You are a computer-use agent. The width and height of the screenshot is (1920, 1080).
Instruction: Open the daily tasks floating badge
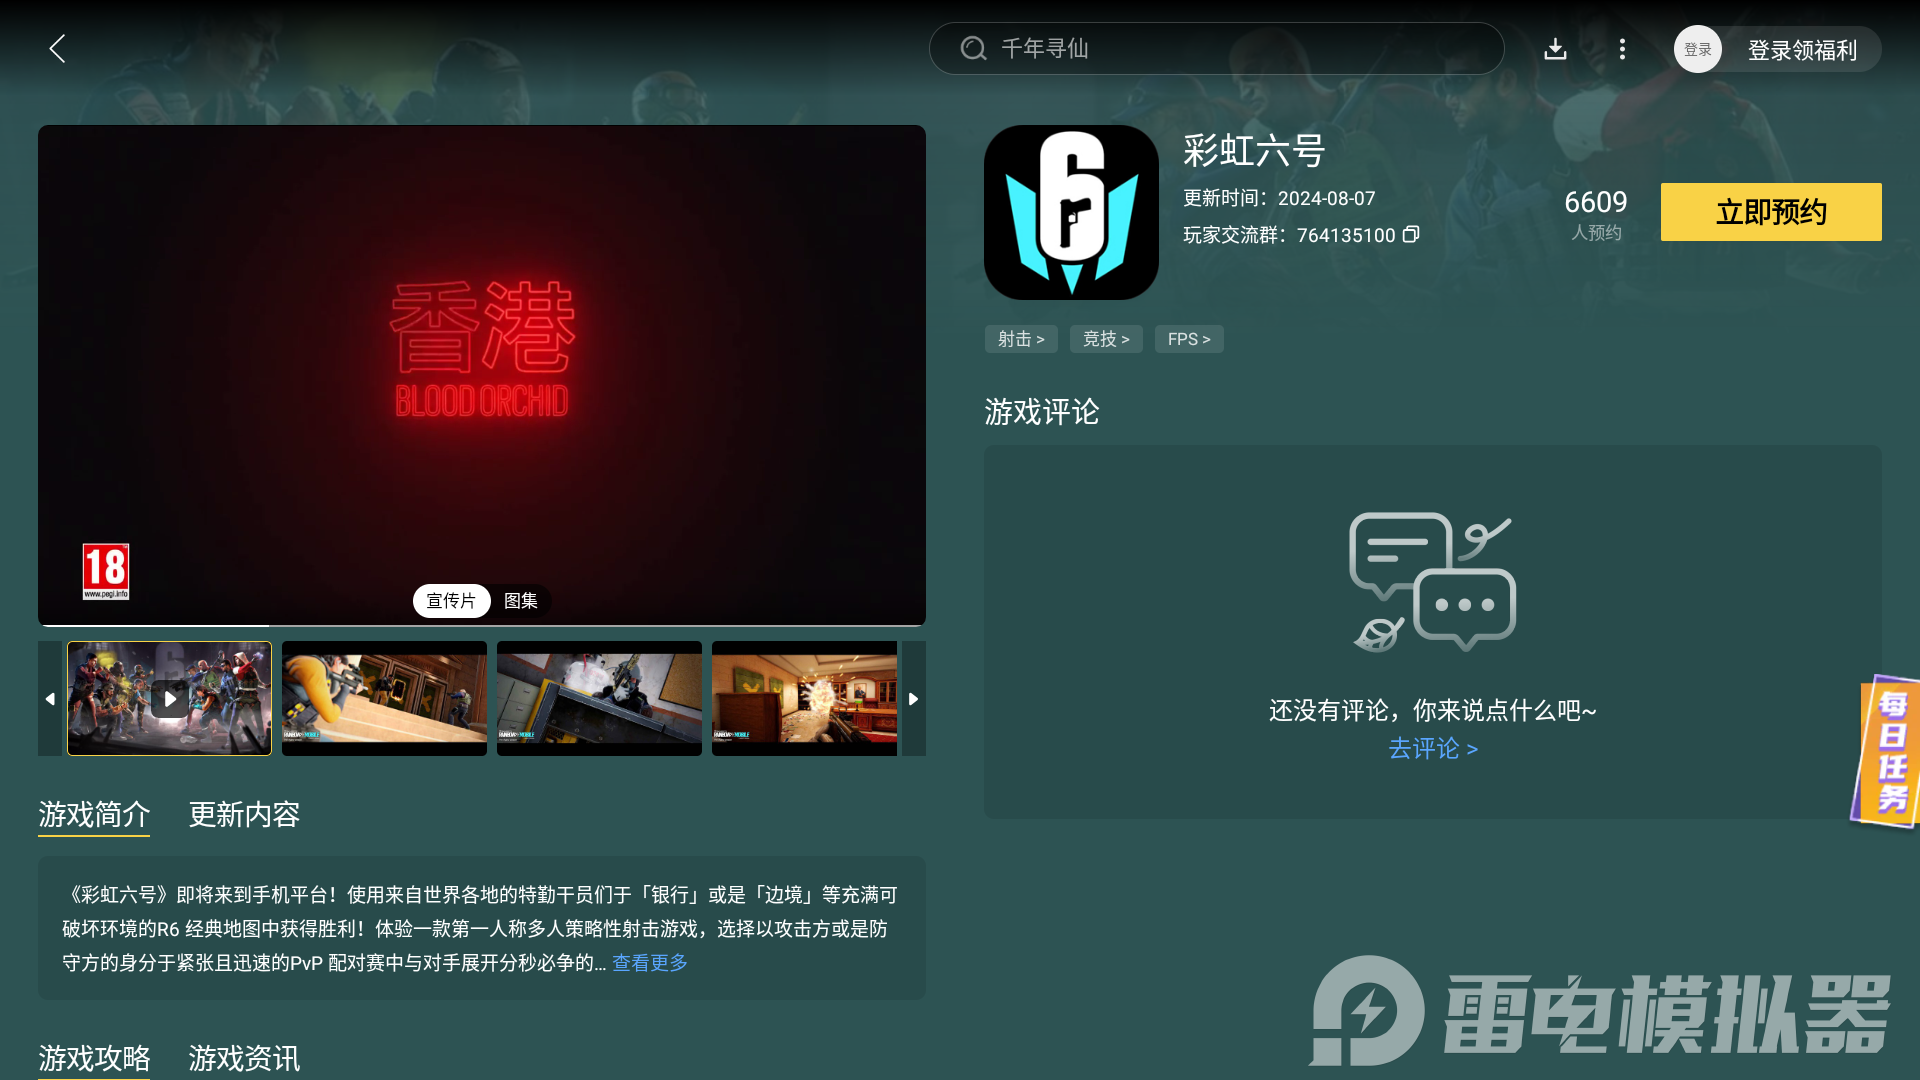pyautogui.click(x=1889, y=751)
